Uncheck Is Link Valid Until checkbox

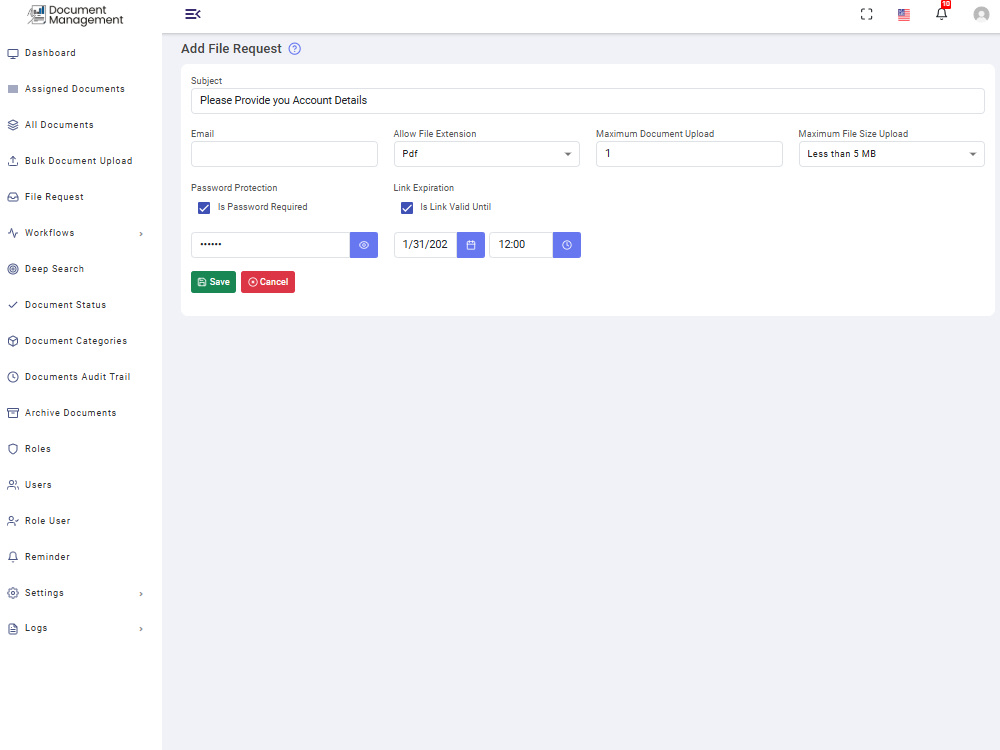[407, 208]
